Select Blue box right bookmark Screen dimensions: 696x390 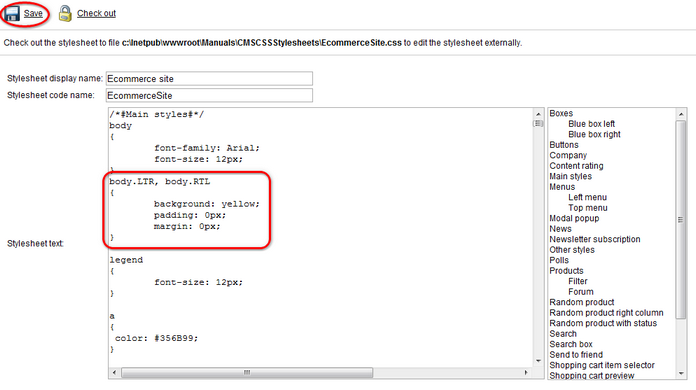[x=594, y=134]
